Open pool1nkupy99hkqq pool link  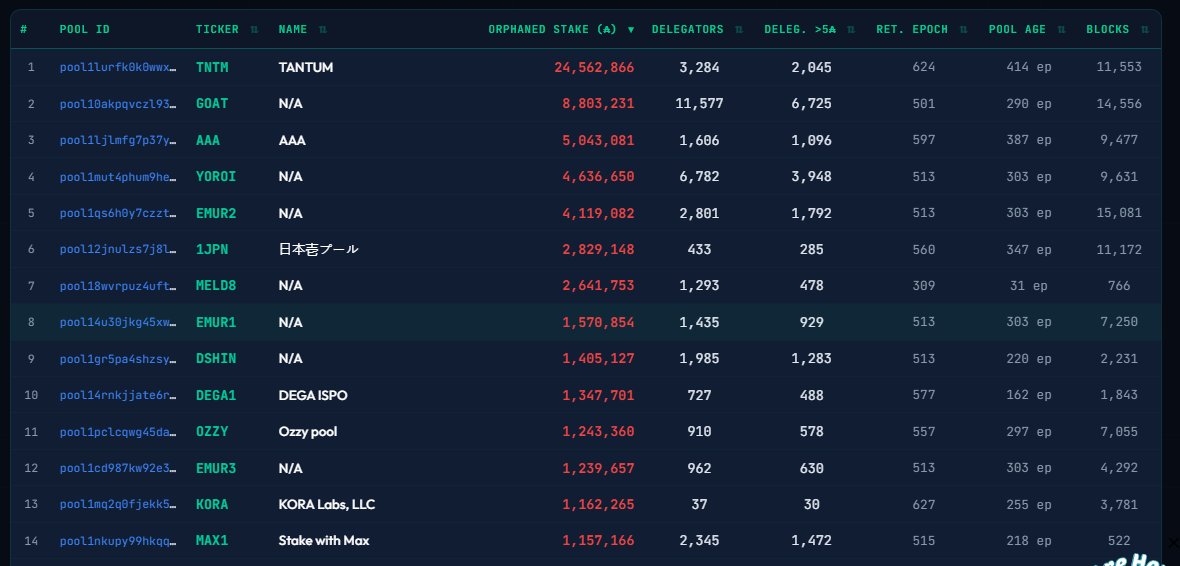click(x=118, y=541)
